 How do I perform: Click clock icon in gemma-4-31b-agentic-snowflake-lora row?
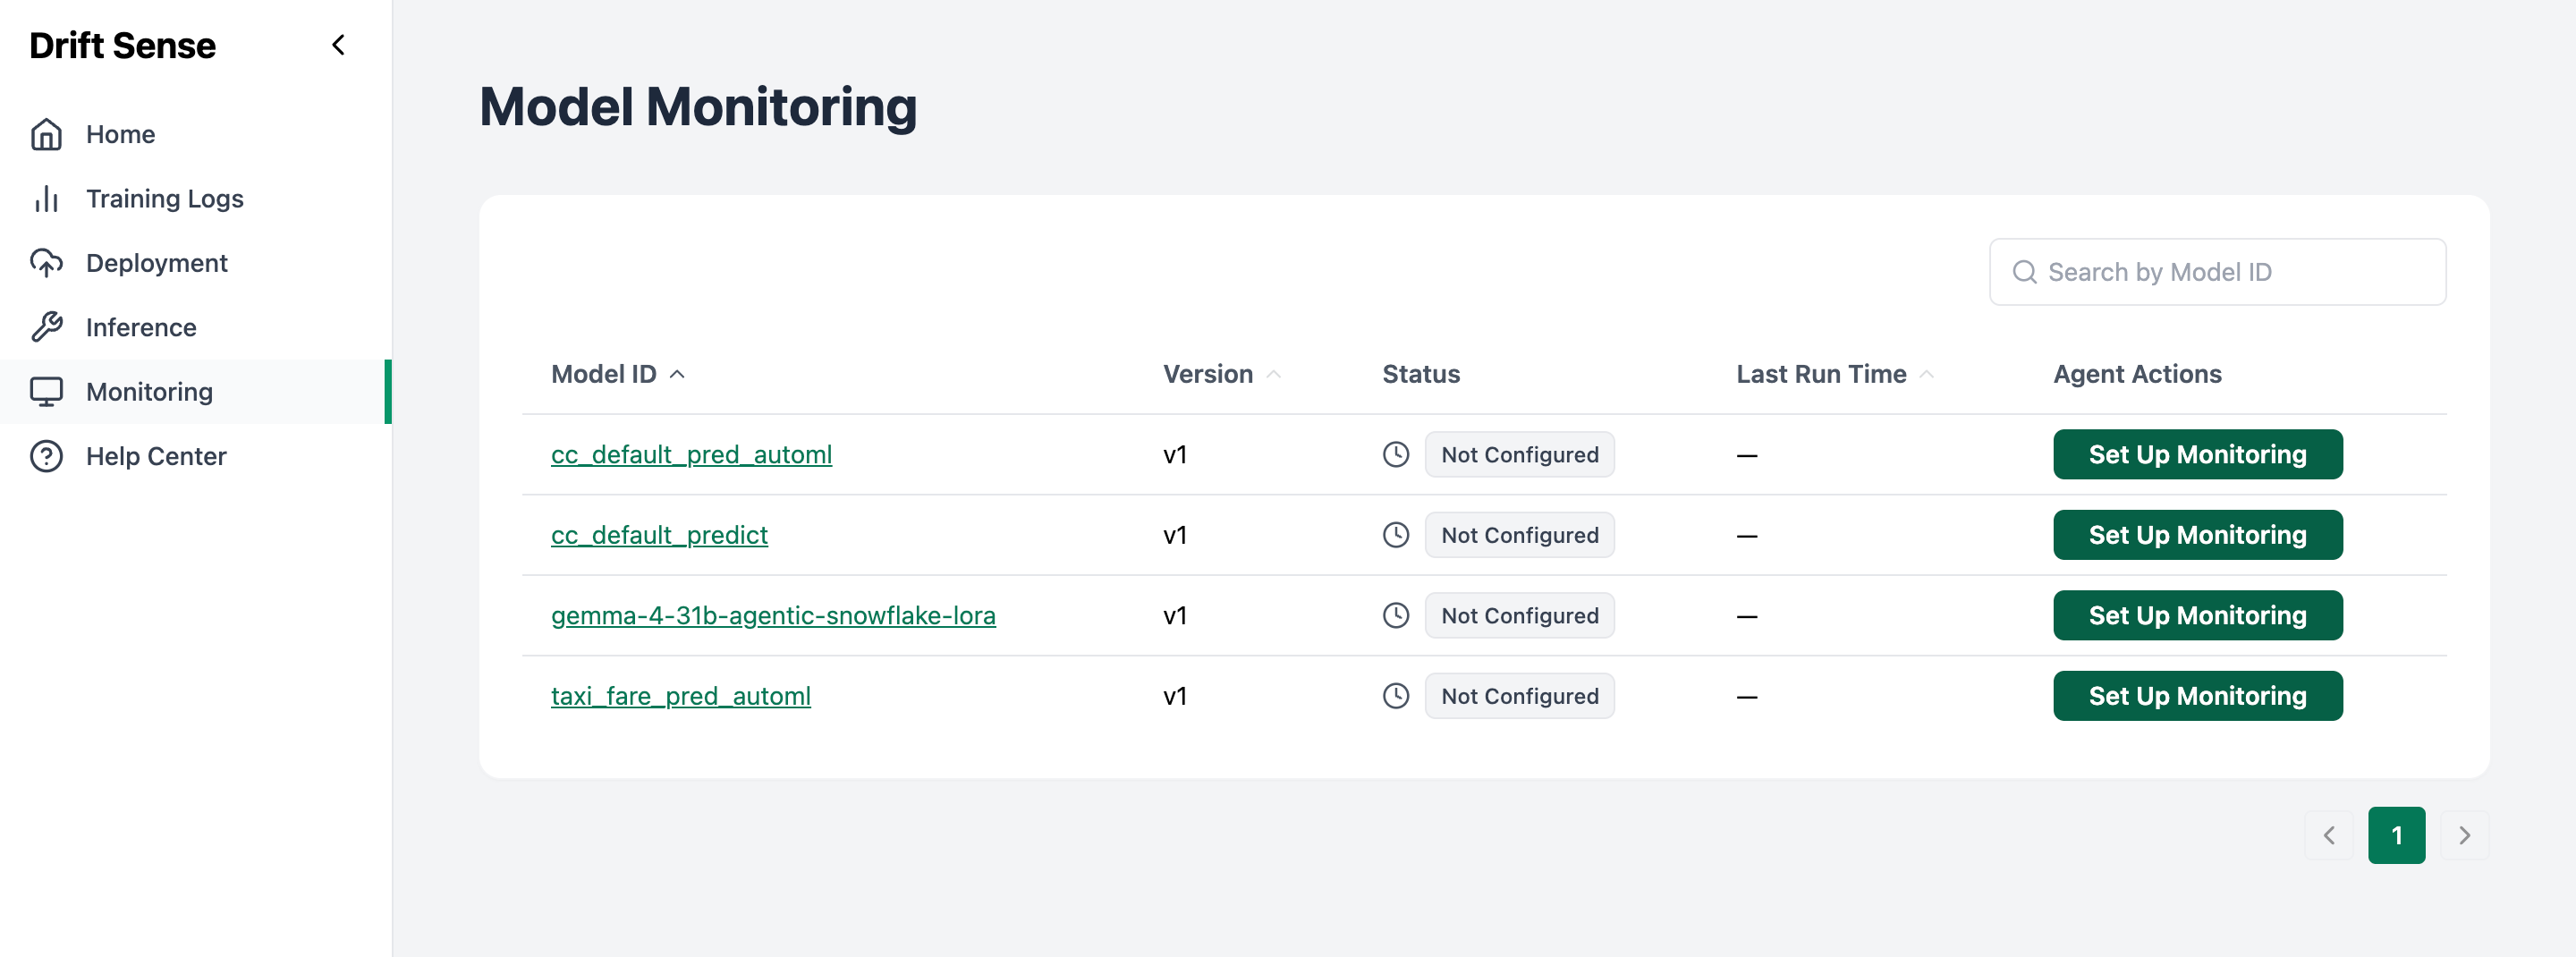[1395, 615]
